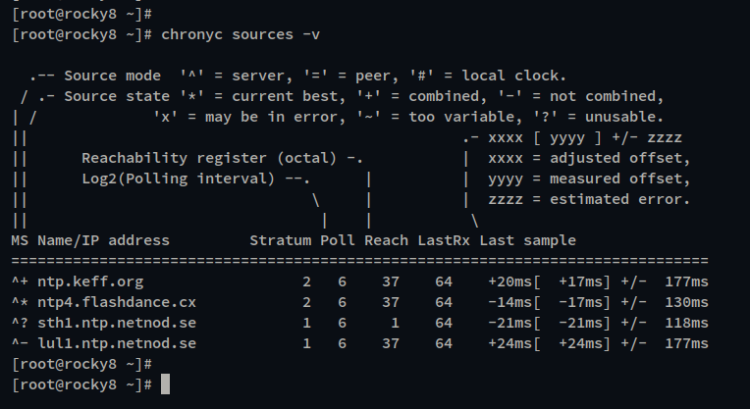Click 'Log2(Polling interval)' legend text

pos(178,179)
